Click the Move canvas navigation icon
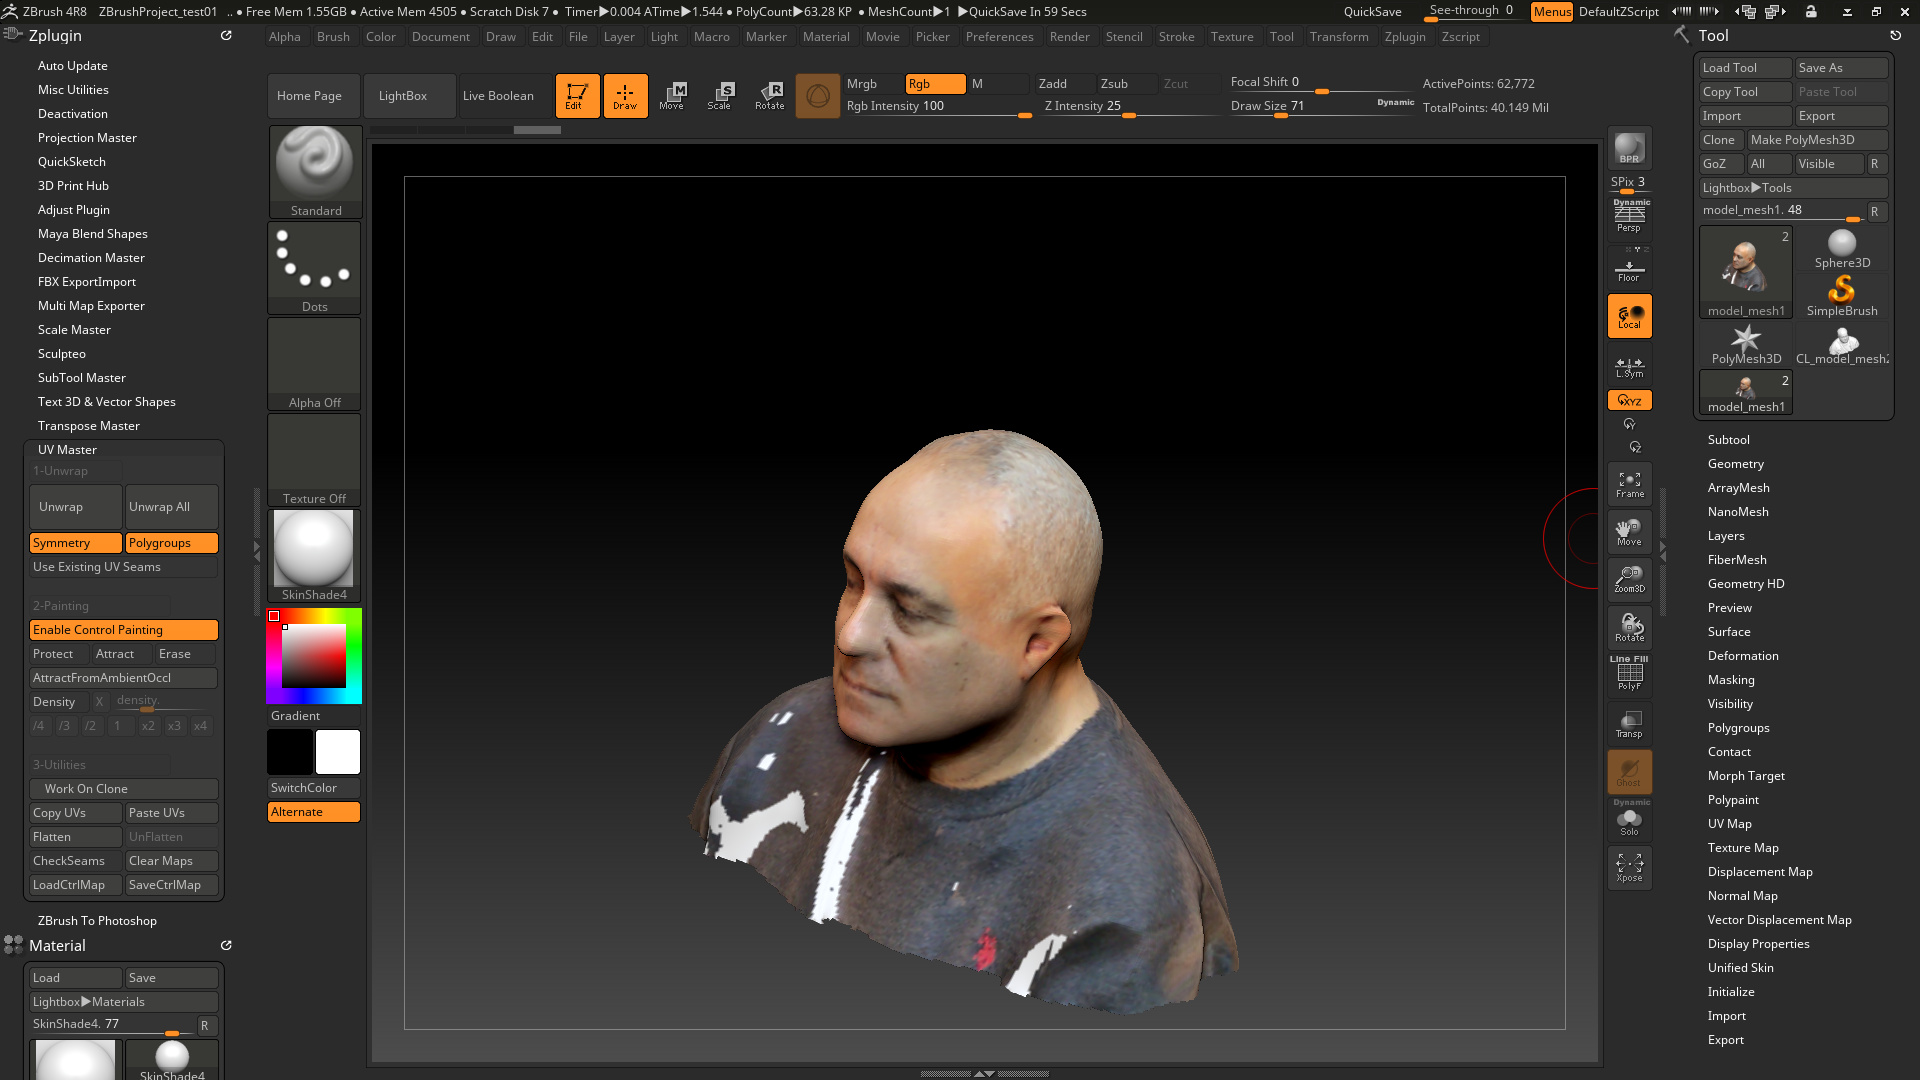1920x1080 pixels. pyautogui.click(x=1629, y=533)
